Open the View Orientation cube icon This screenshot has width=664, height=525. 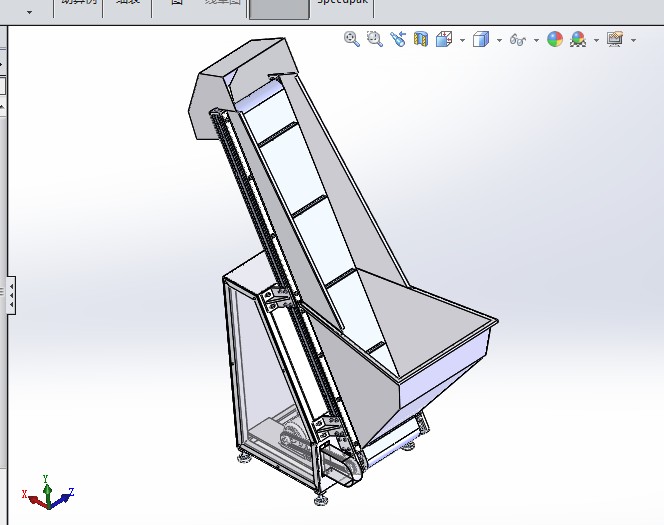point(443,39)
